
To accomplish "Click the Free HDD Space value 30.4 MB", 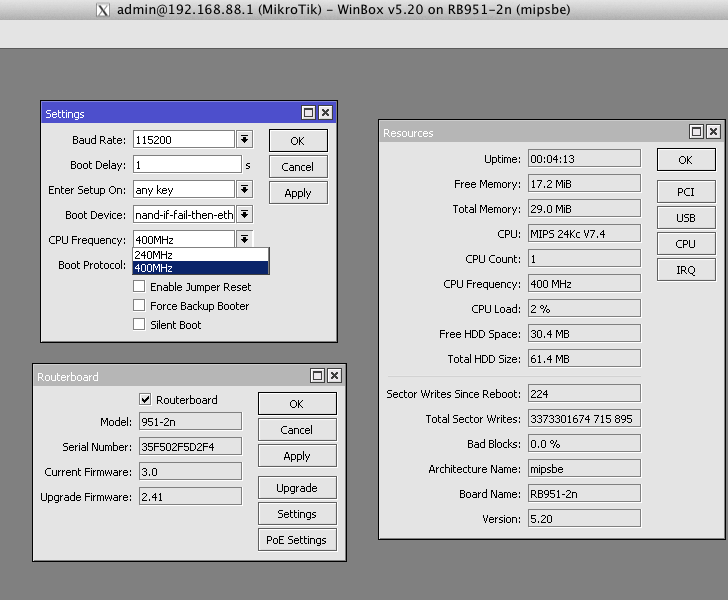I will 584,333.
